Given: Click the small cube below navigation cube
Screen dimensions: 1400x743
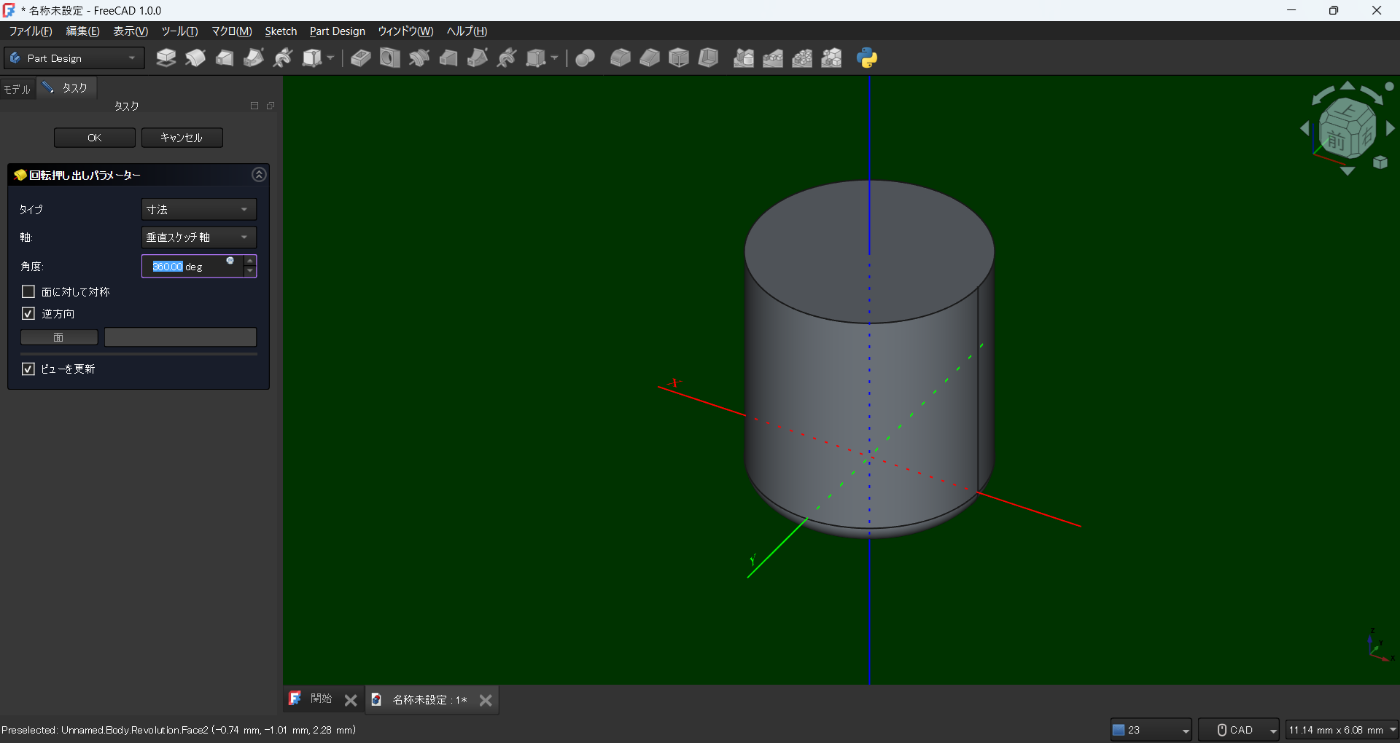Looking at the screenshot, I should tap(1380, 162).
